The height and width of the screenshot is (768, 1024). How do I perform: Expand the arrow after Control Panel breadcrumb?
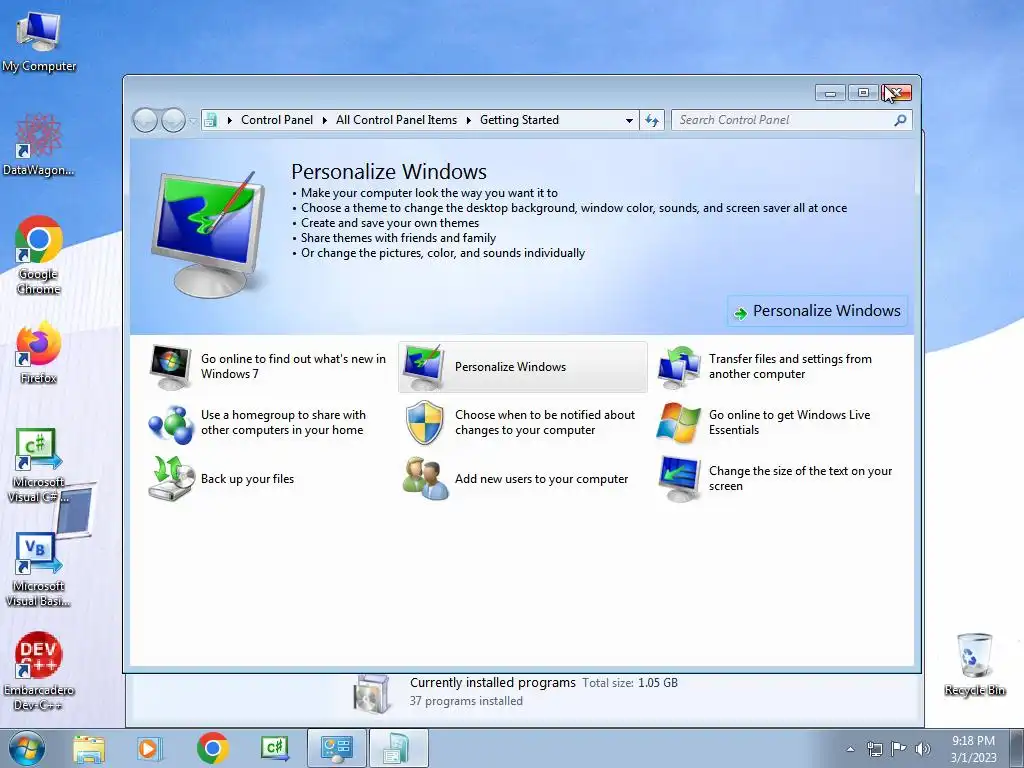pyautogui.click(x=325, y=120)
